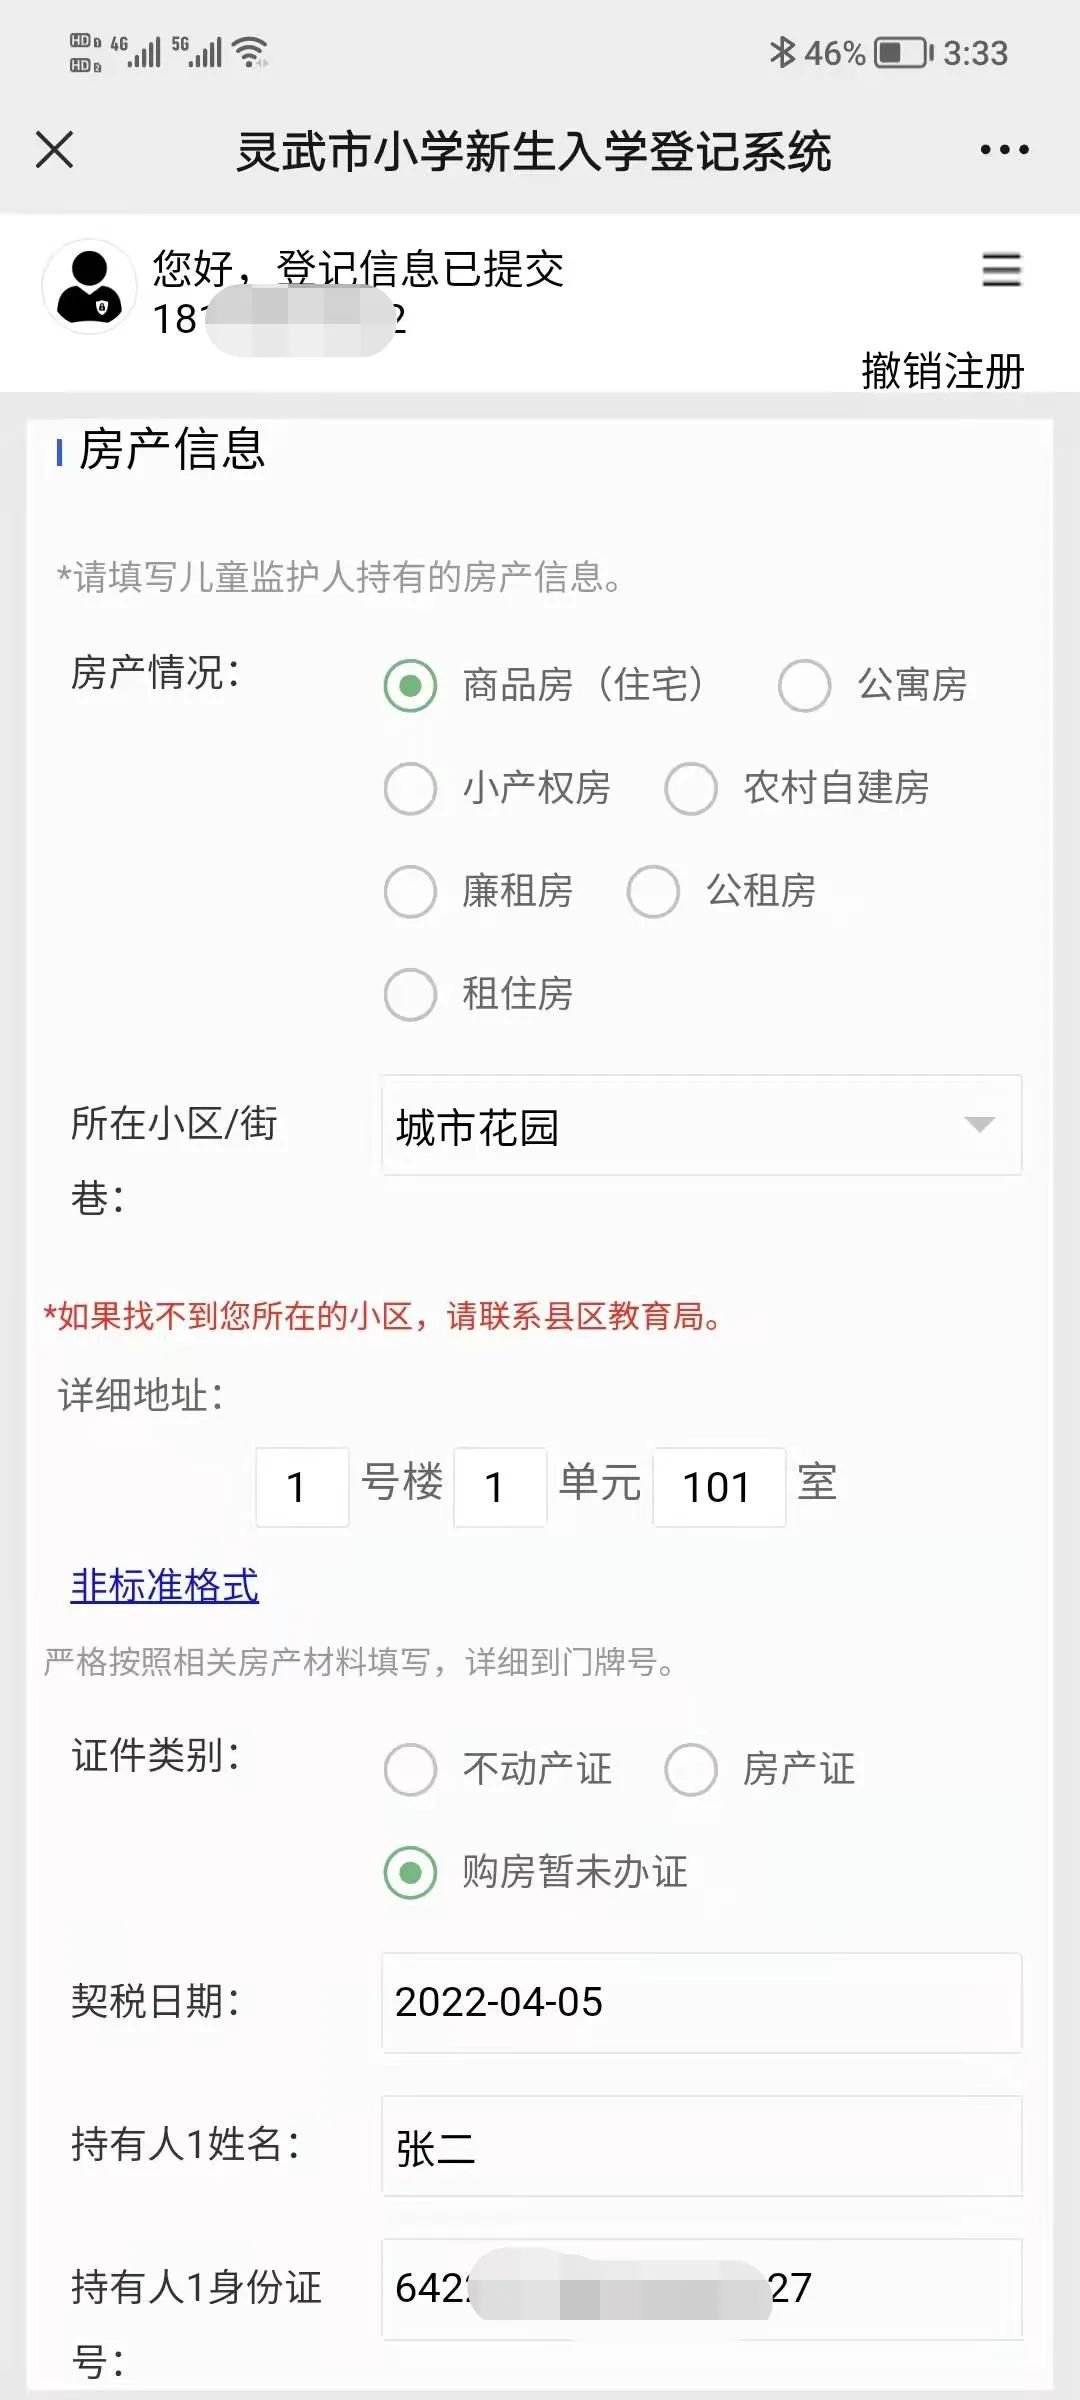Choose 不动产证 certificate type
This screenshot has height=2400, width=1080.
pyautogui.click(x=411, y=1769)
